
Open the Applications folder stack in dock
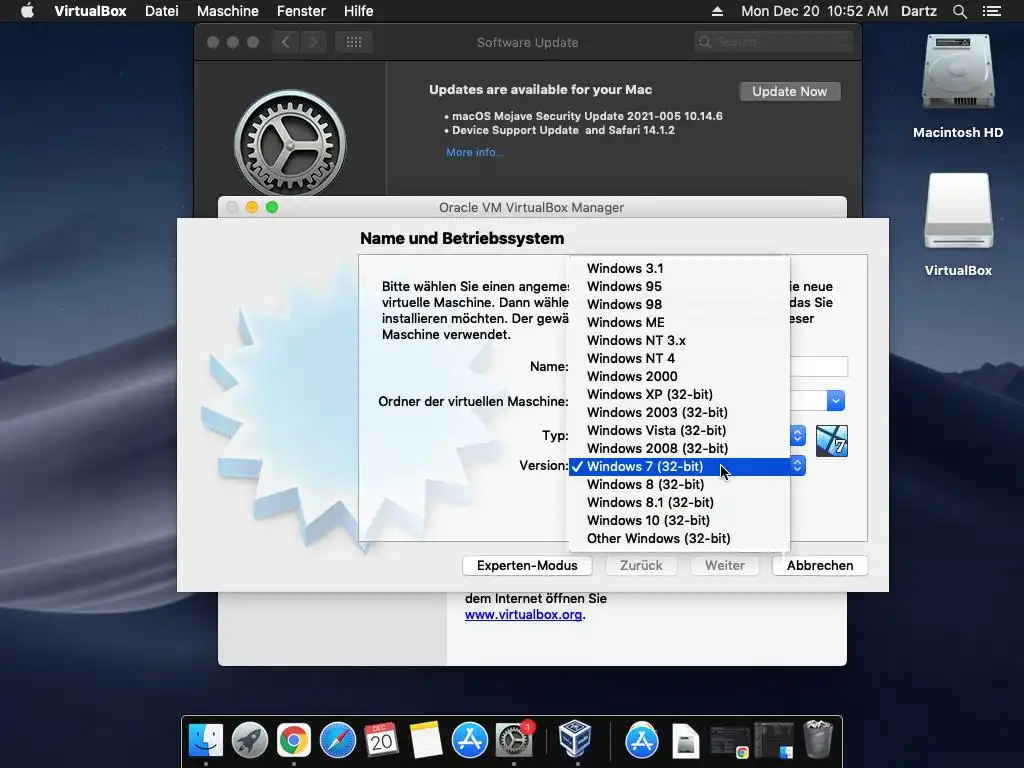[x=642, y=741]
